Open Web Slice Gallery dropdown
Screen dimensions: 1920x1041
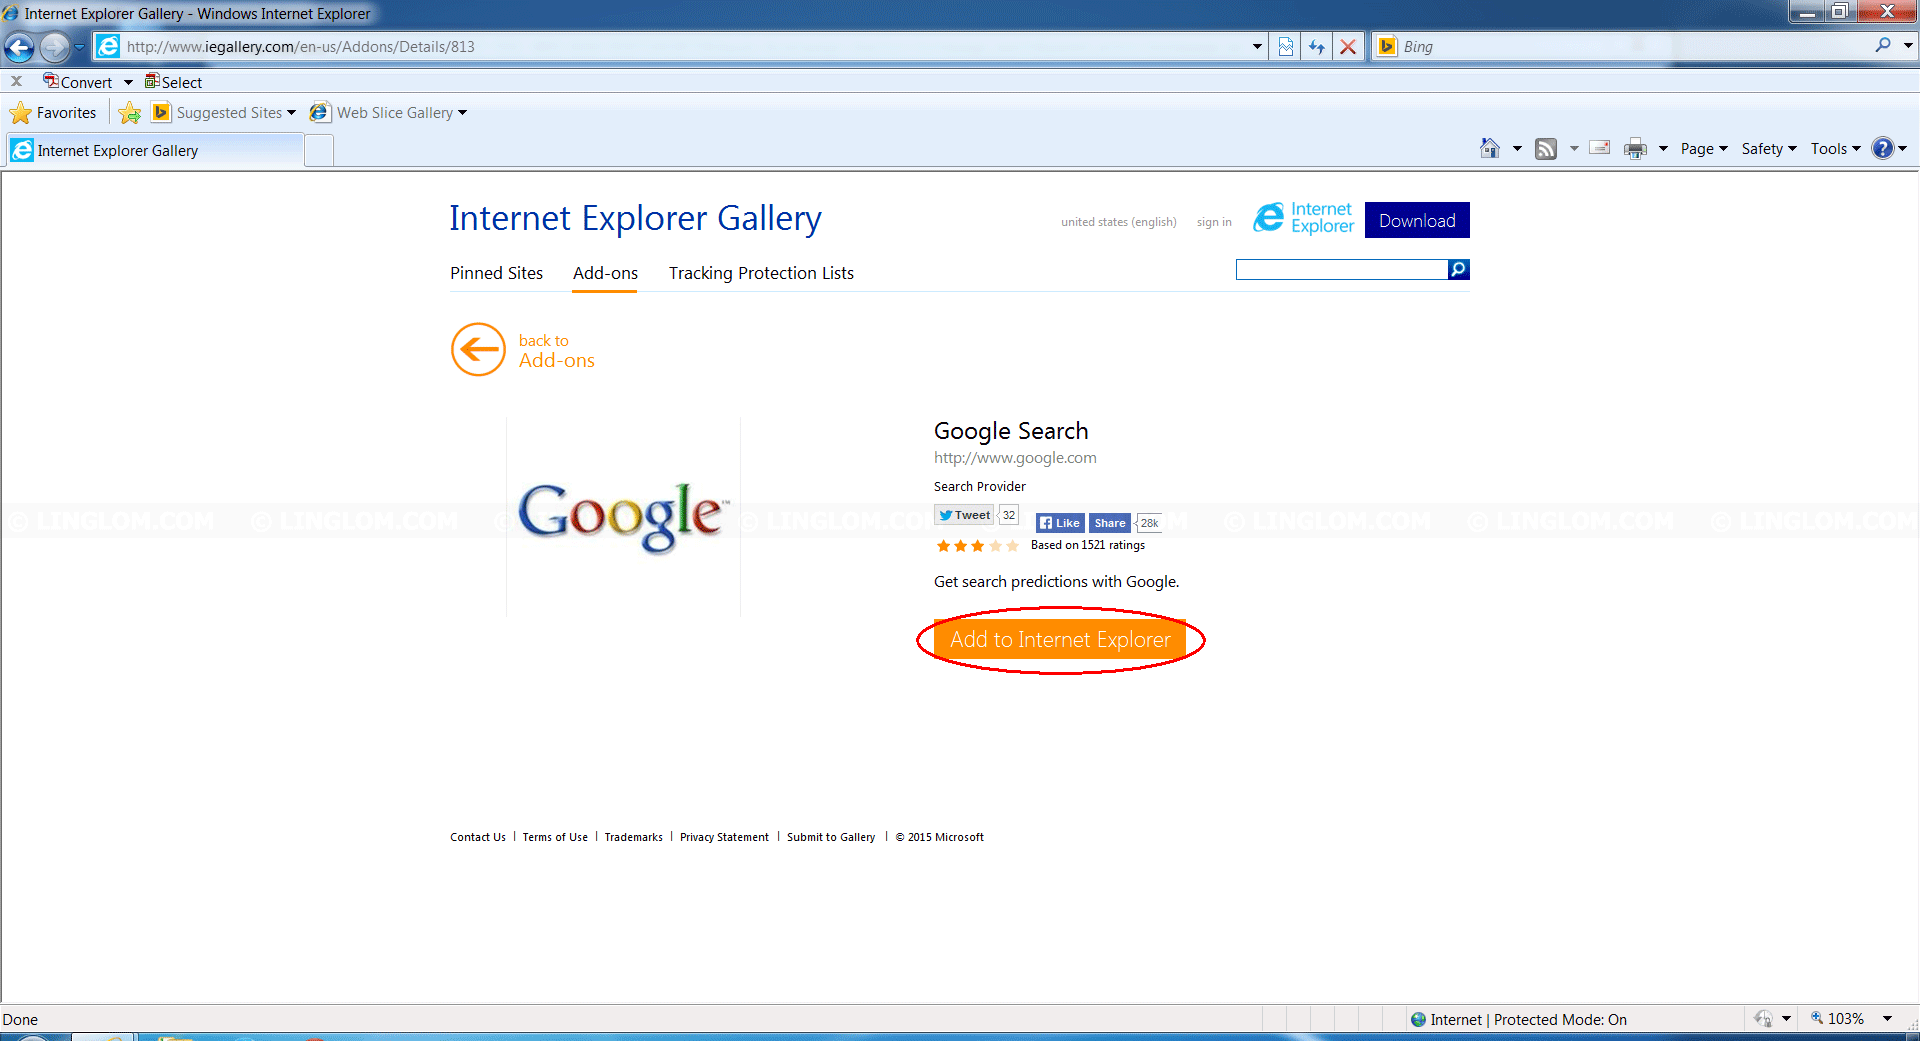[x=388, y=113]
